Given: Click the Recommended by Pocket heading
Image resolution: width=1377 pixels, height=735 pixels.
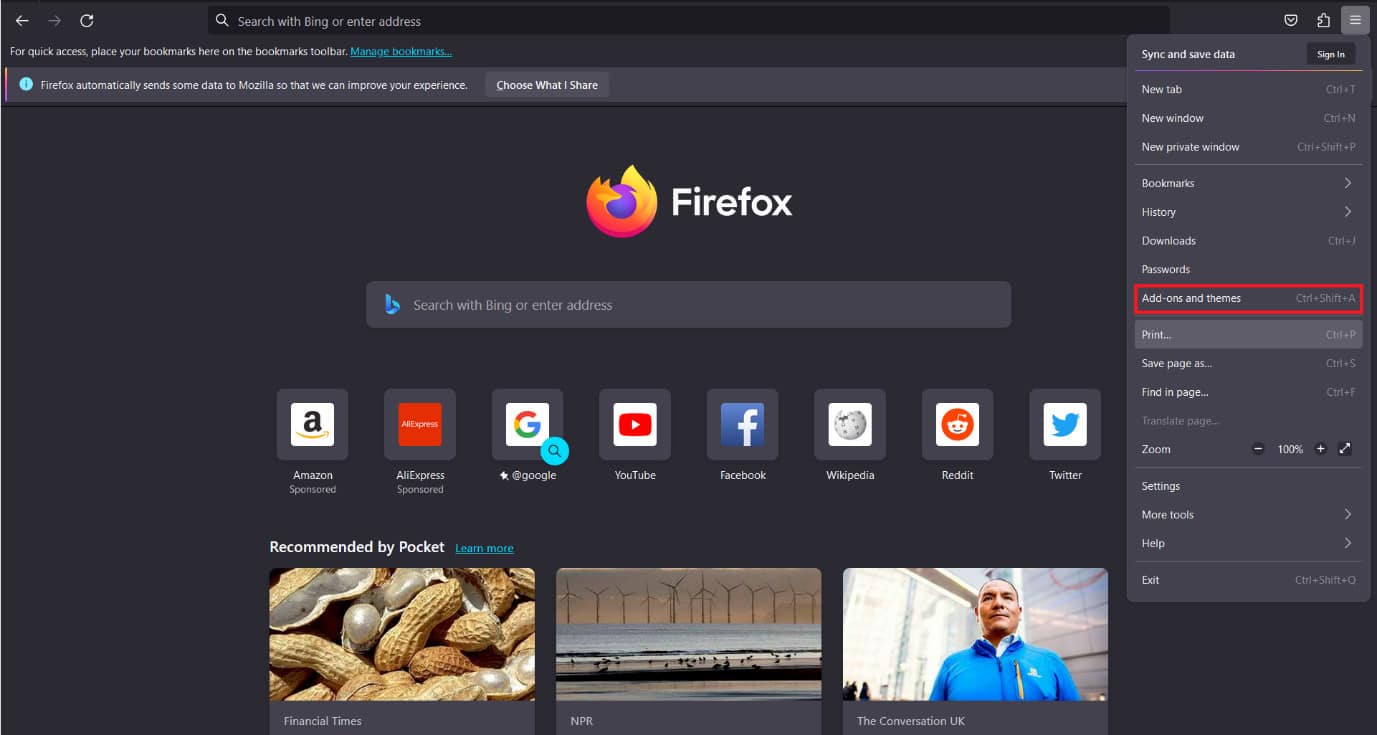Looking at the screenshot, I should pyautogui.click(x=357, y=547).
